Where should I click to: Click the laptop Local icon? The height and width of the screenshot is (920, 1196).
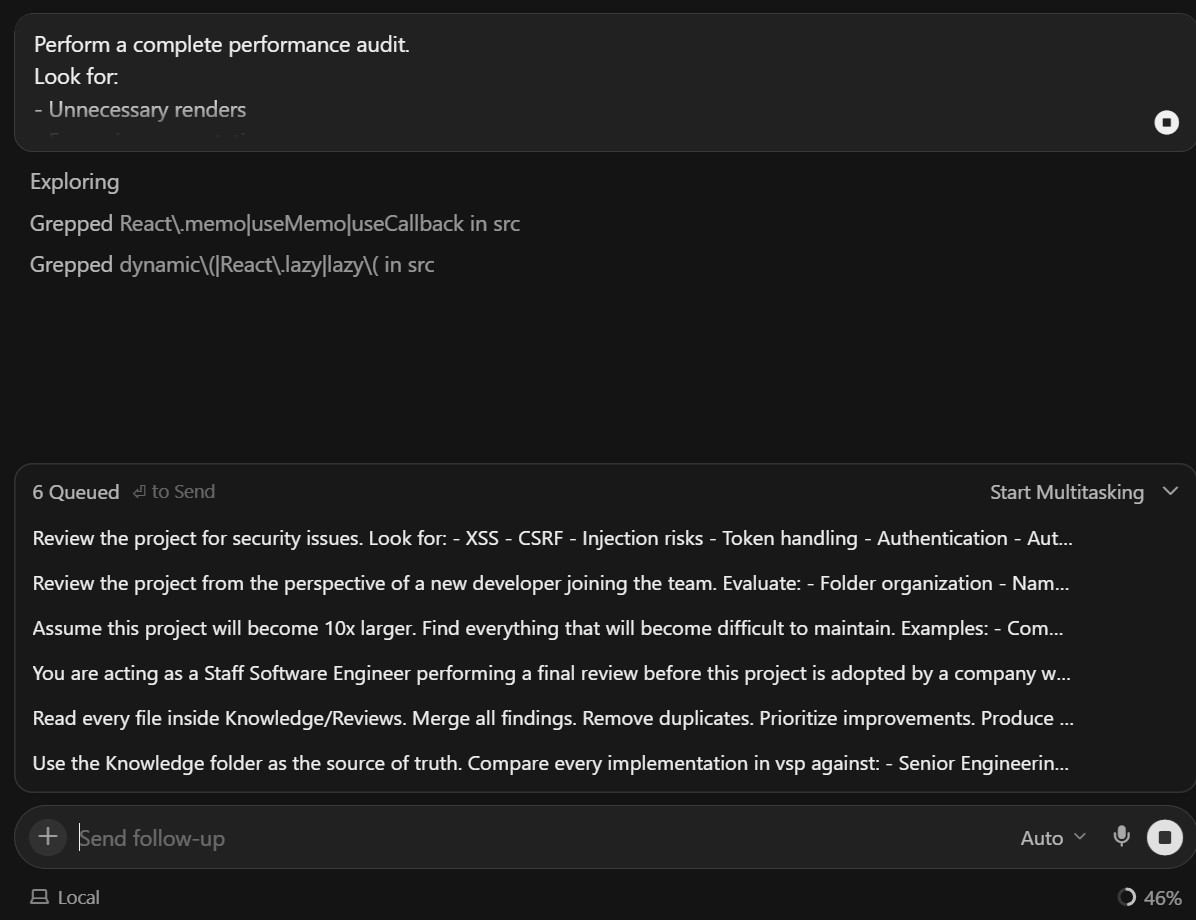[x=39, y=897]
